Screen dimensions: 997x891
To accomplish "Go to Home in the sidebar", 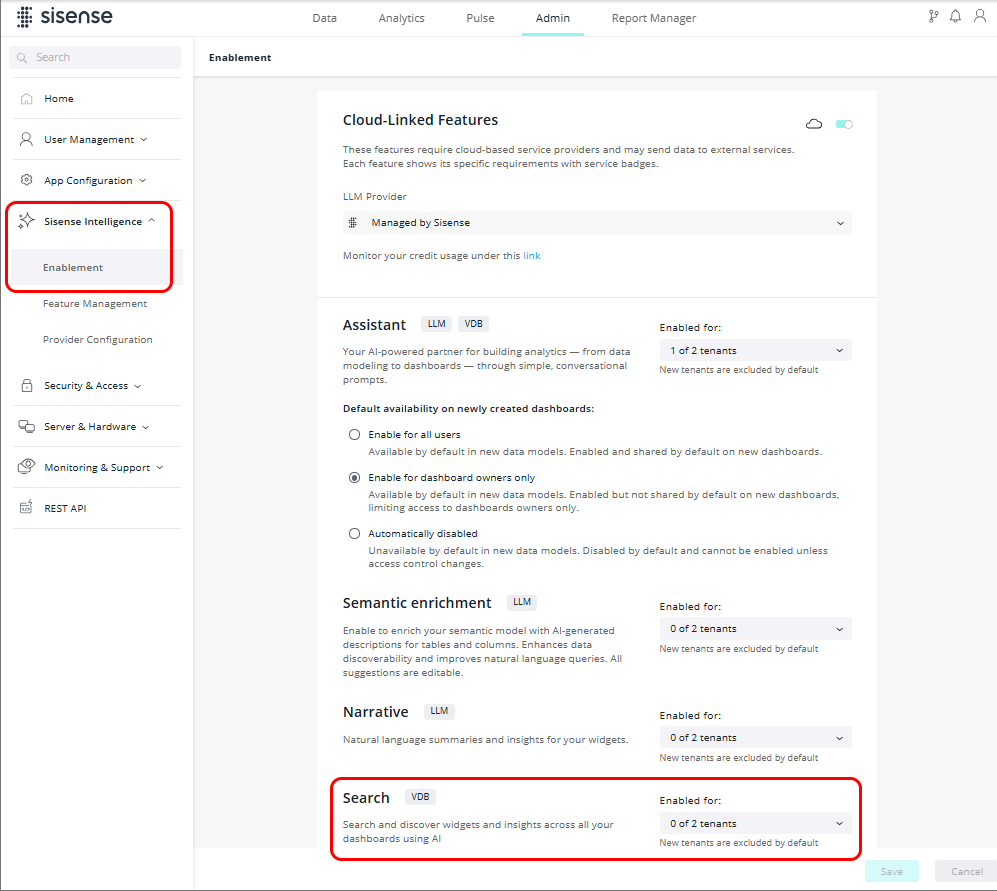I will tap(58, 99).
